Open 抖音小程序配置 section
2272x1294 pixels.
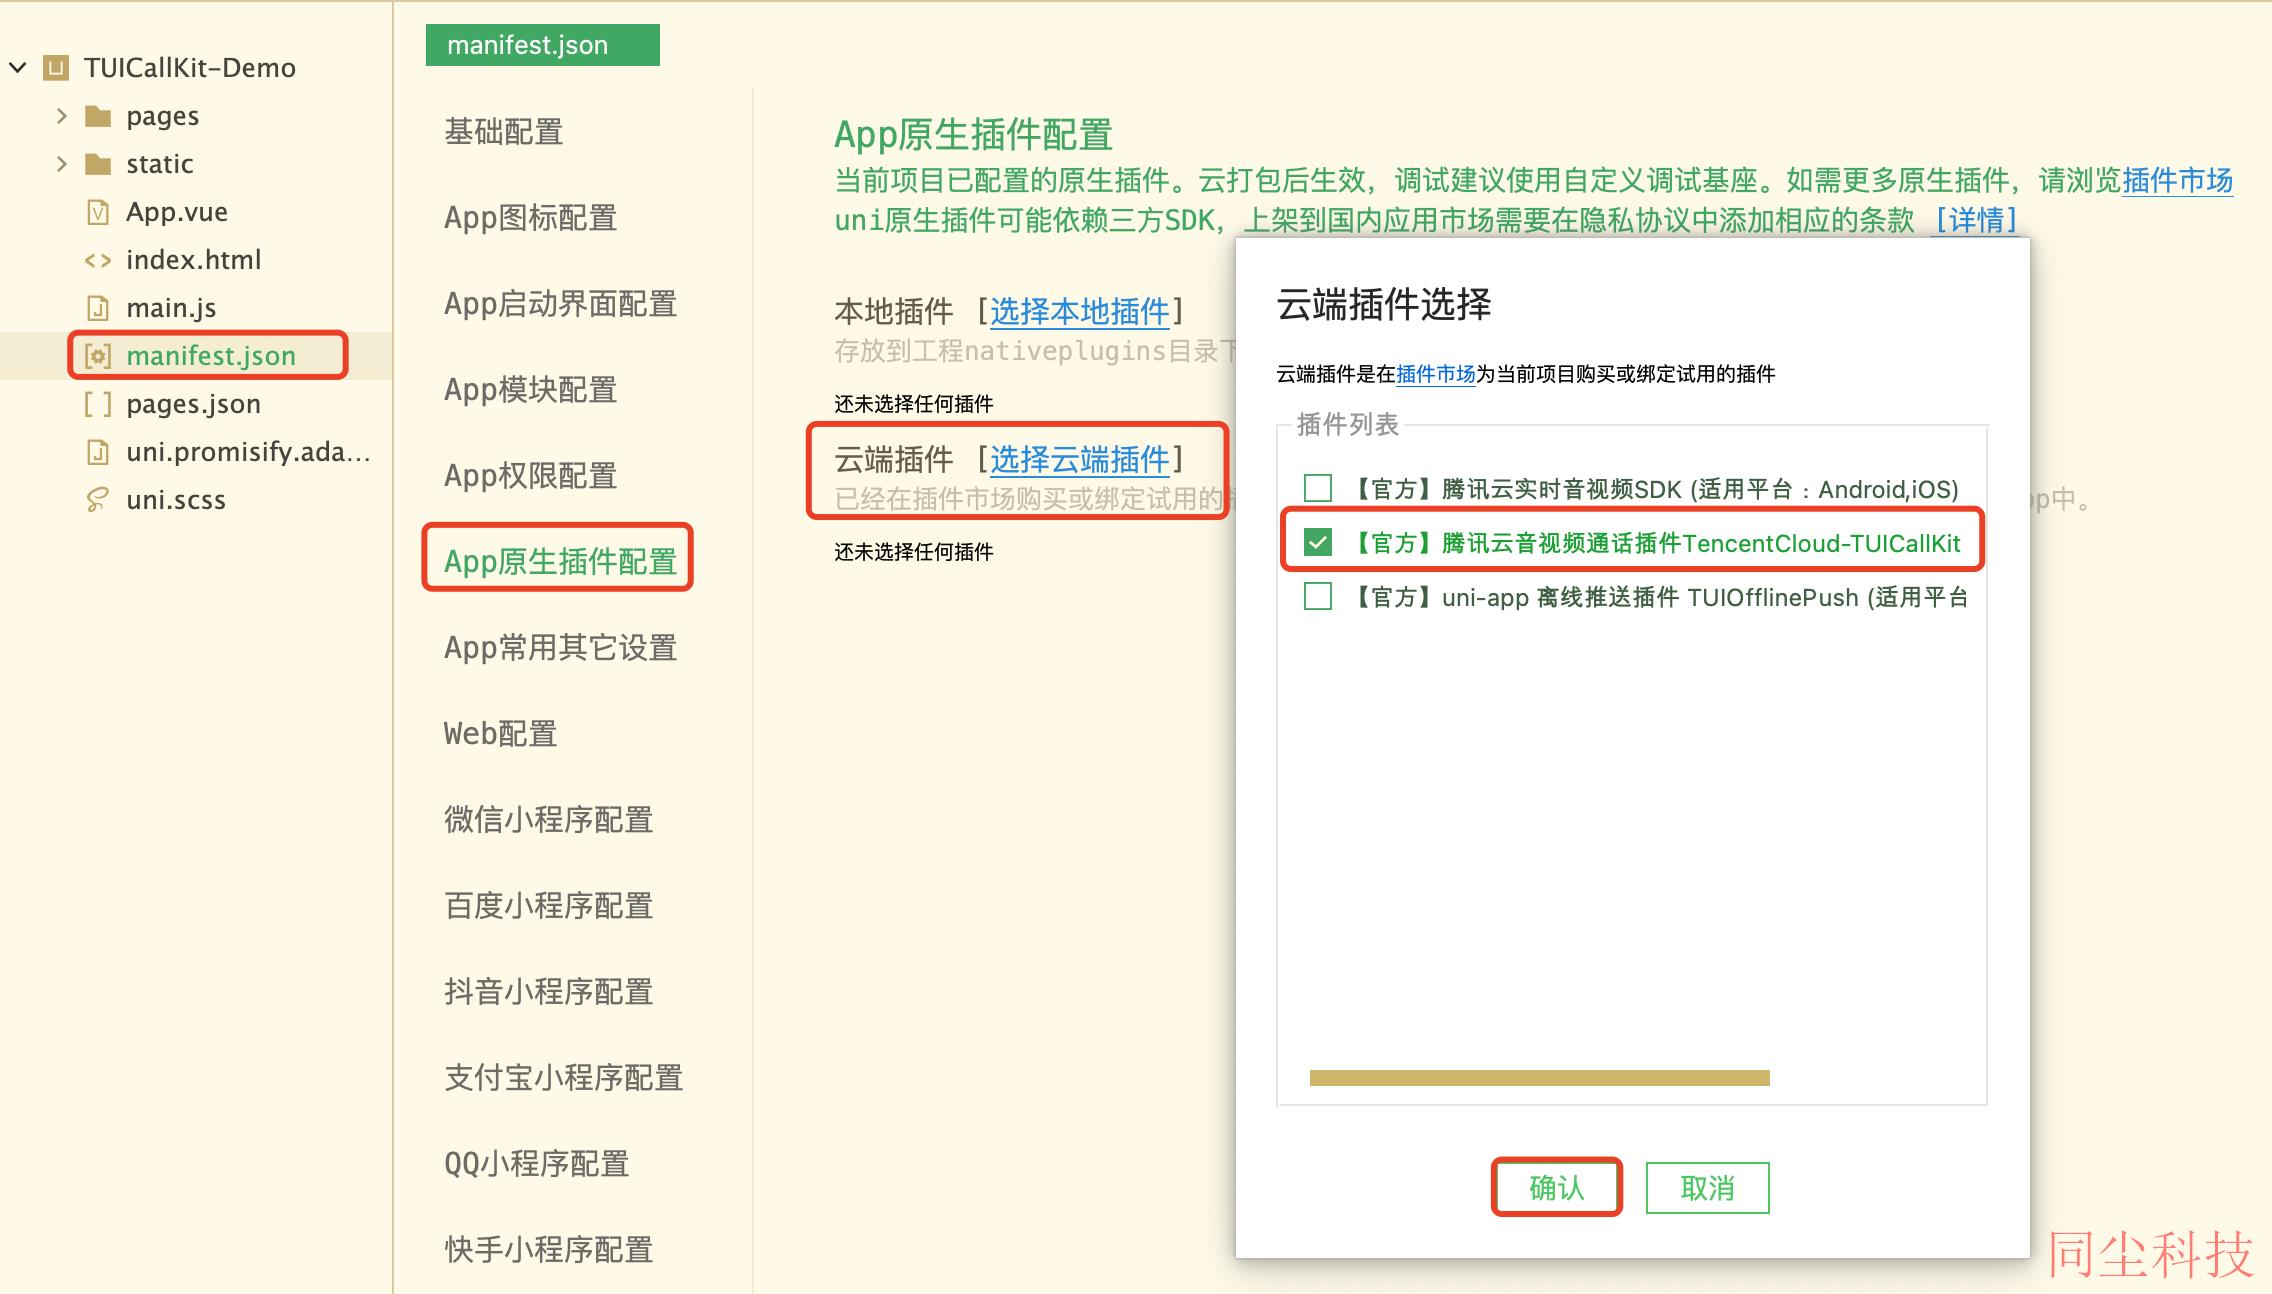549,992
